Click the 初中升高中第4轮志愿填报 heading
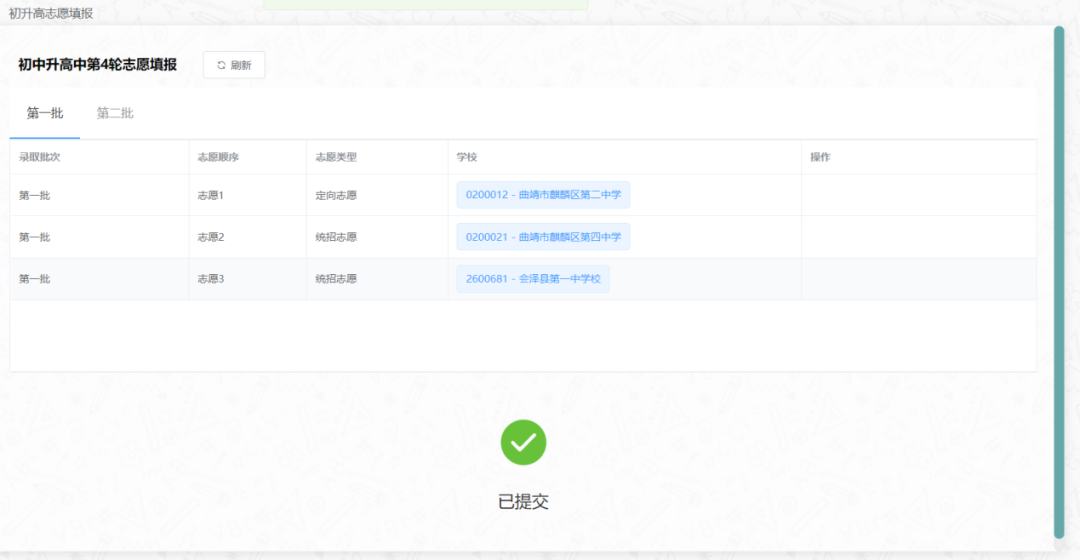1080x560 pixels. 97,65
